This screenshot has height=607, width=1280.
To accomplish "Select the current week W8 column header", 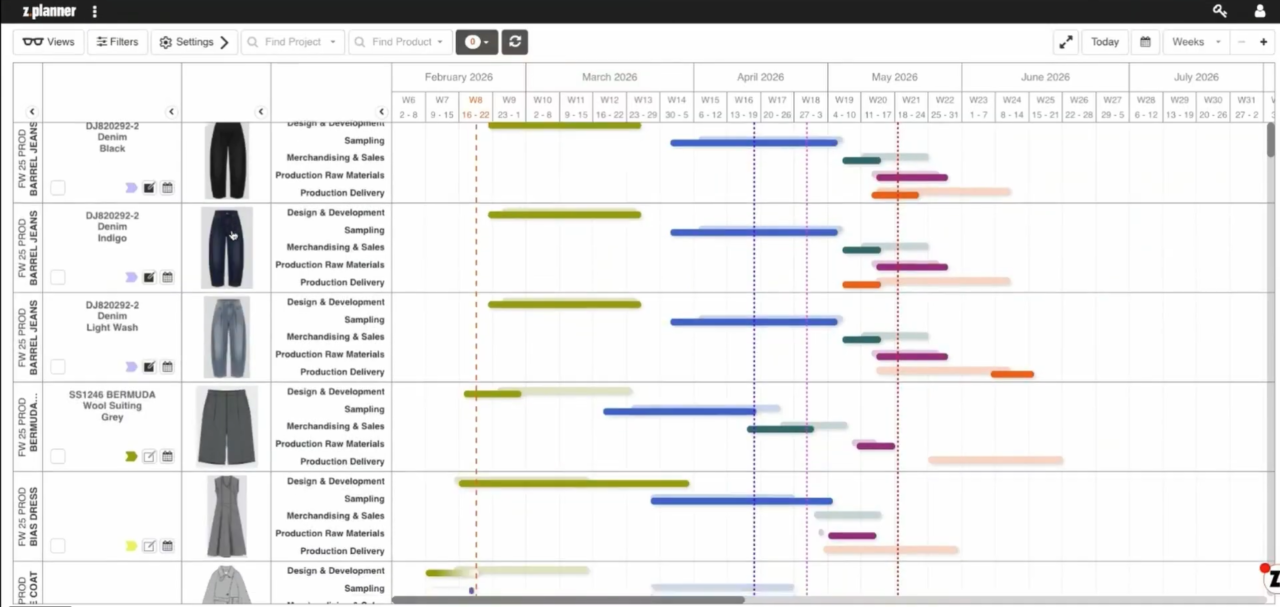I will pyautogui.click(x=476, y=106).
